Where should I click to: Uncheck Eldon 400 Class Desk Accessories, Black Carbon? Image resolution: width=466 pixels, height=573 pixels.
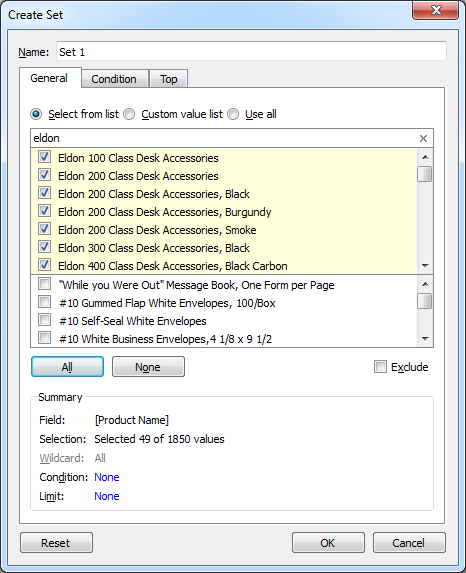coord(45,265)
